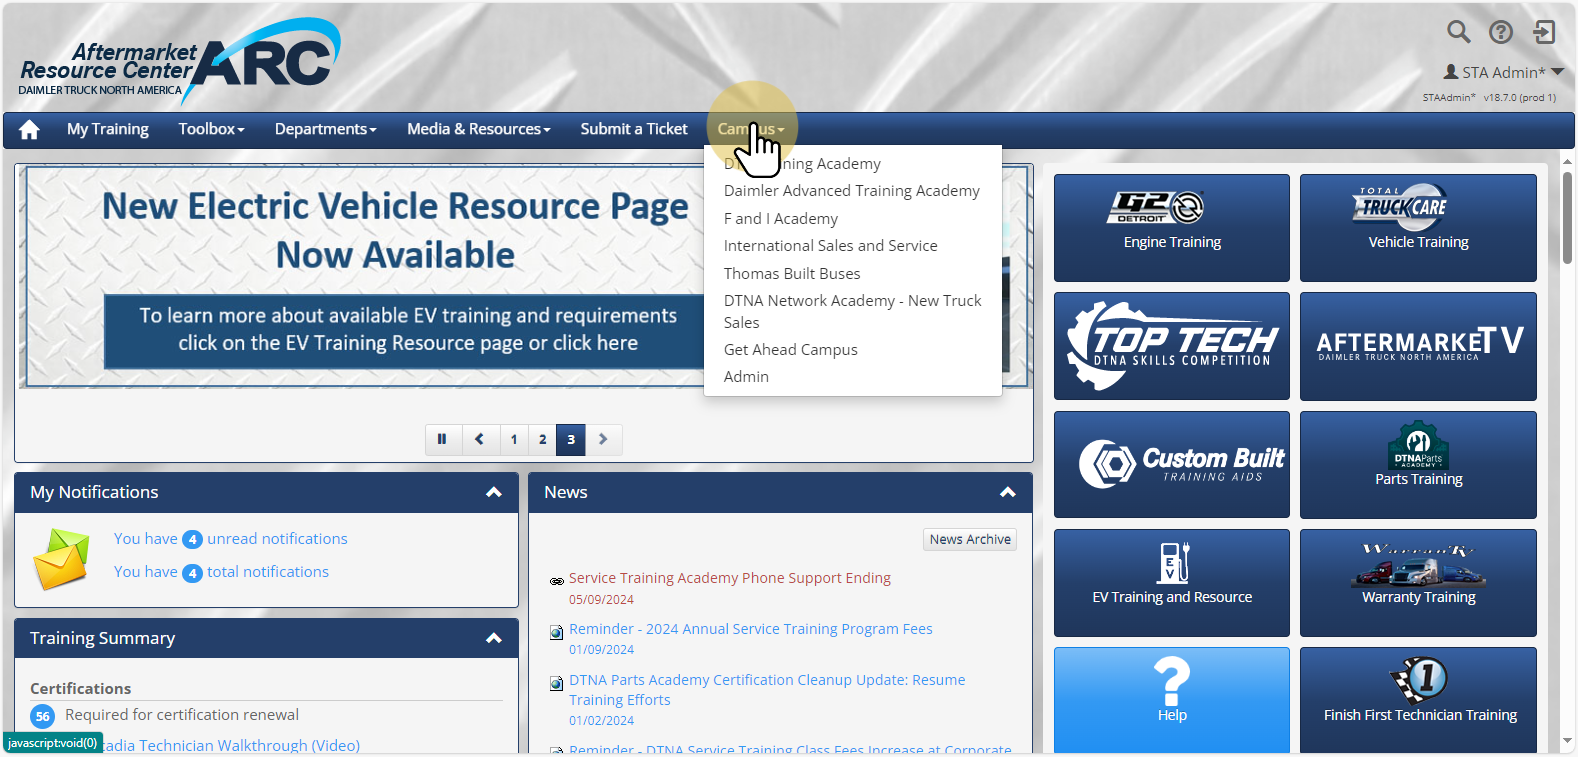This screenshot has height=757, width=1578.
Task: Open the Engine Training tile
Action: click(1172, 228)
